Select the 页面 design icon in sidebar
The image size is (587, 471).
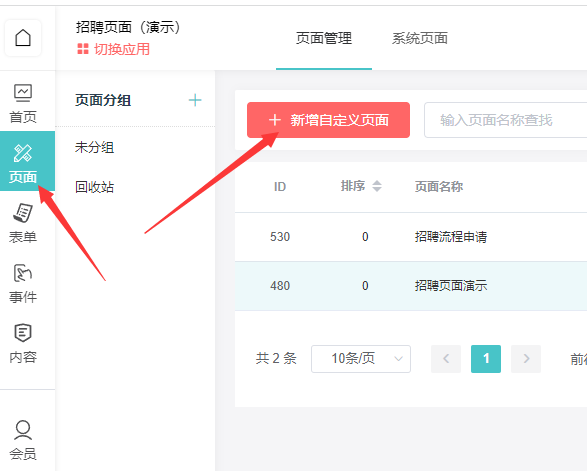tap(23, 161)
